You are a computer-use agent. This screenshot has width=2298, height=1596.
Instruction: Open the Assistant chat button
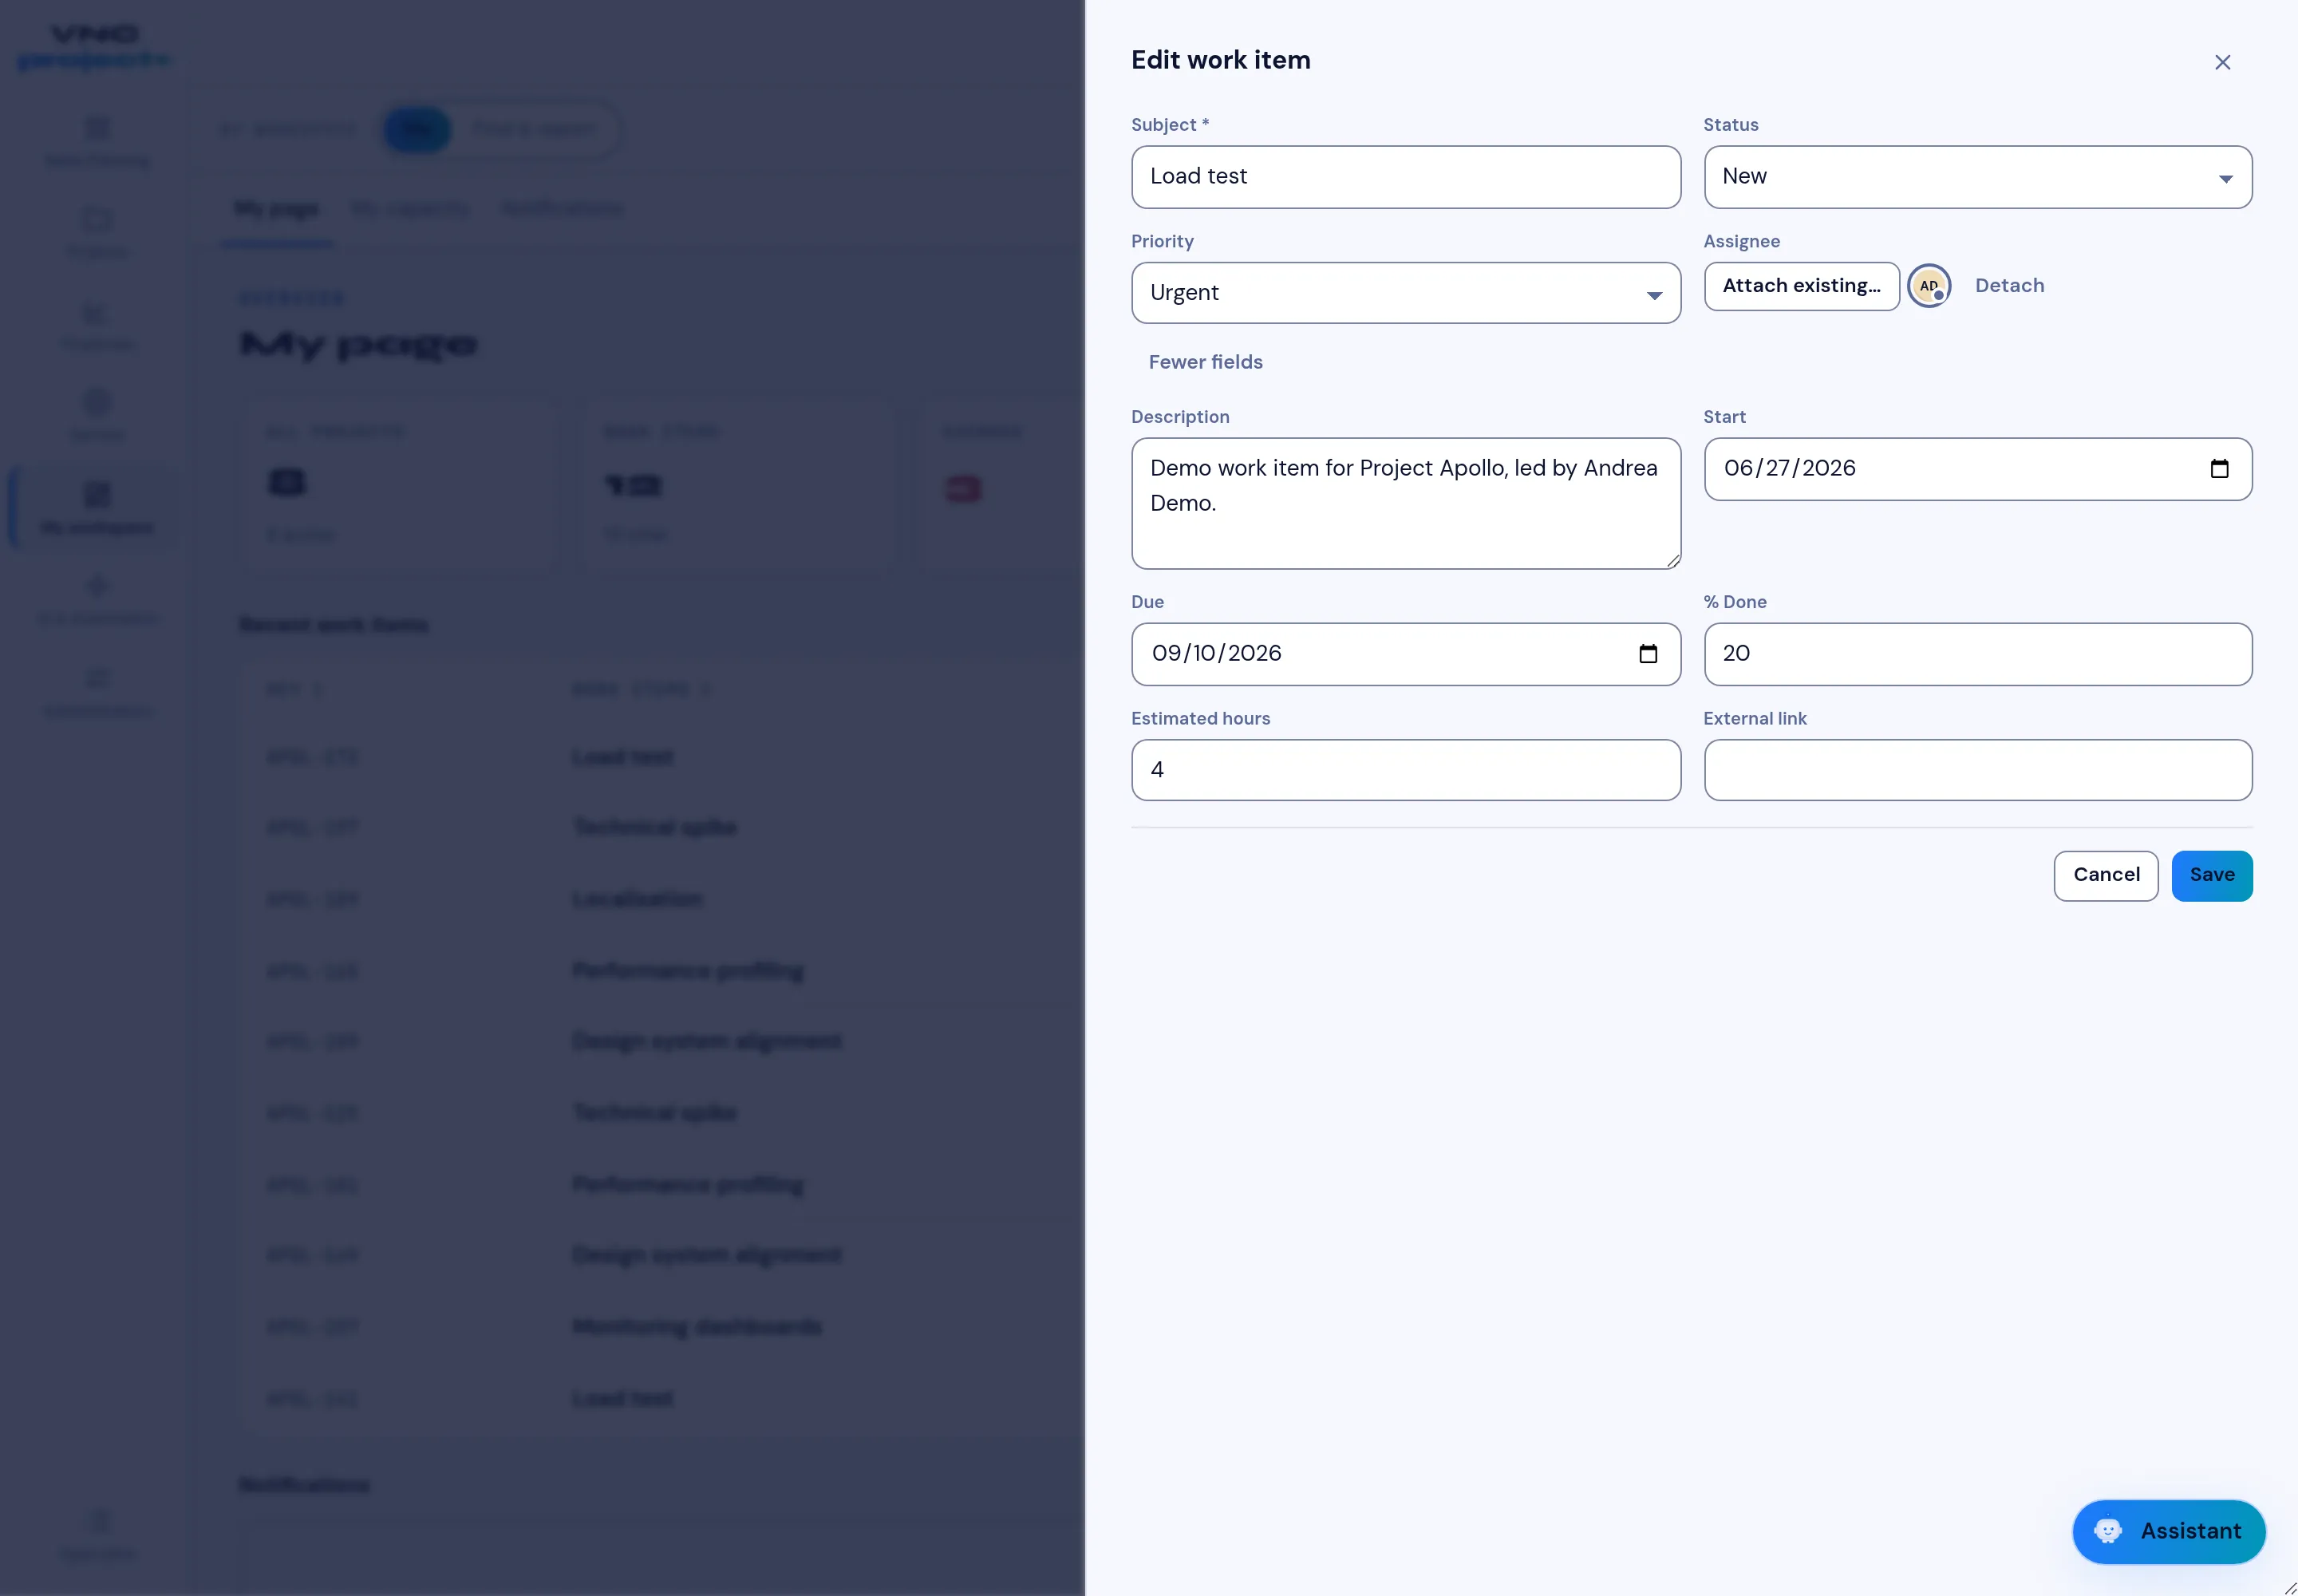click(x=2168, y=1531)
